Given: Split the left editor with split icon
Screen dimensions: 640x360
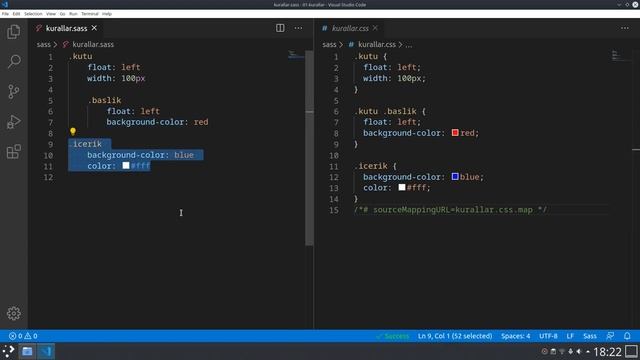Looking at the screenshot, I should click(x=280, y=28).
